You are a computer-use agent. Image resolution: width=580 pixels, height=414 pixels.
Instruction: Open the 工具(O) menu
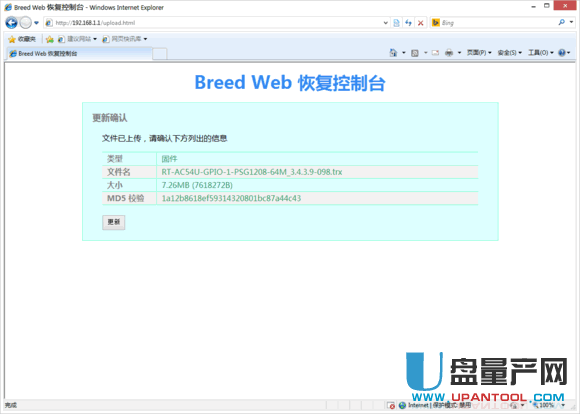[x=540, y=53]
